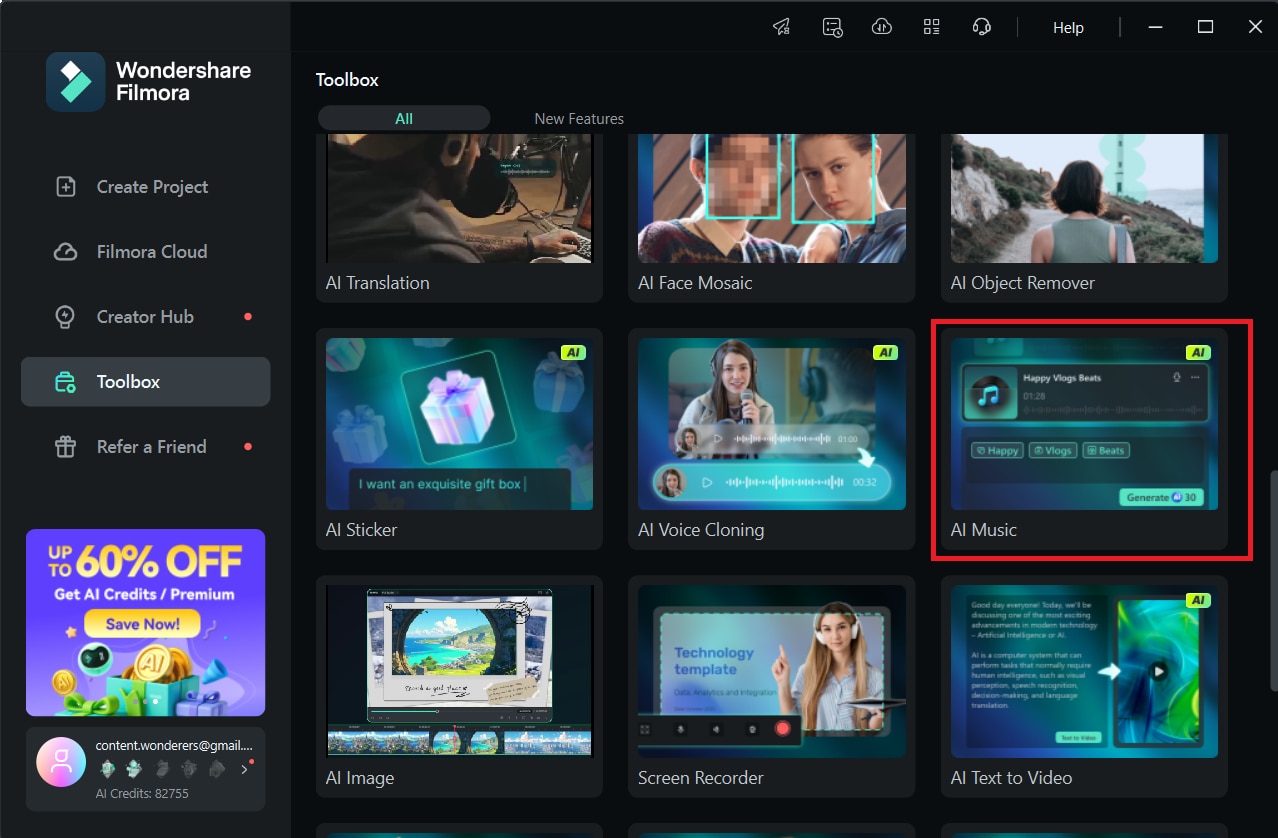Click the AI Object Remover label
The width and height of the screenshot is (1278, 838).
click(1023, 283)
